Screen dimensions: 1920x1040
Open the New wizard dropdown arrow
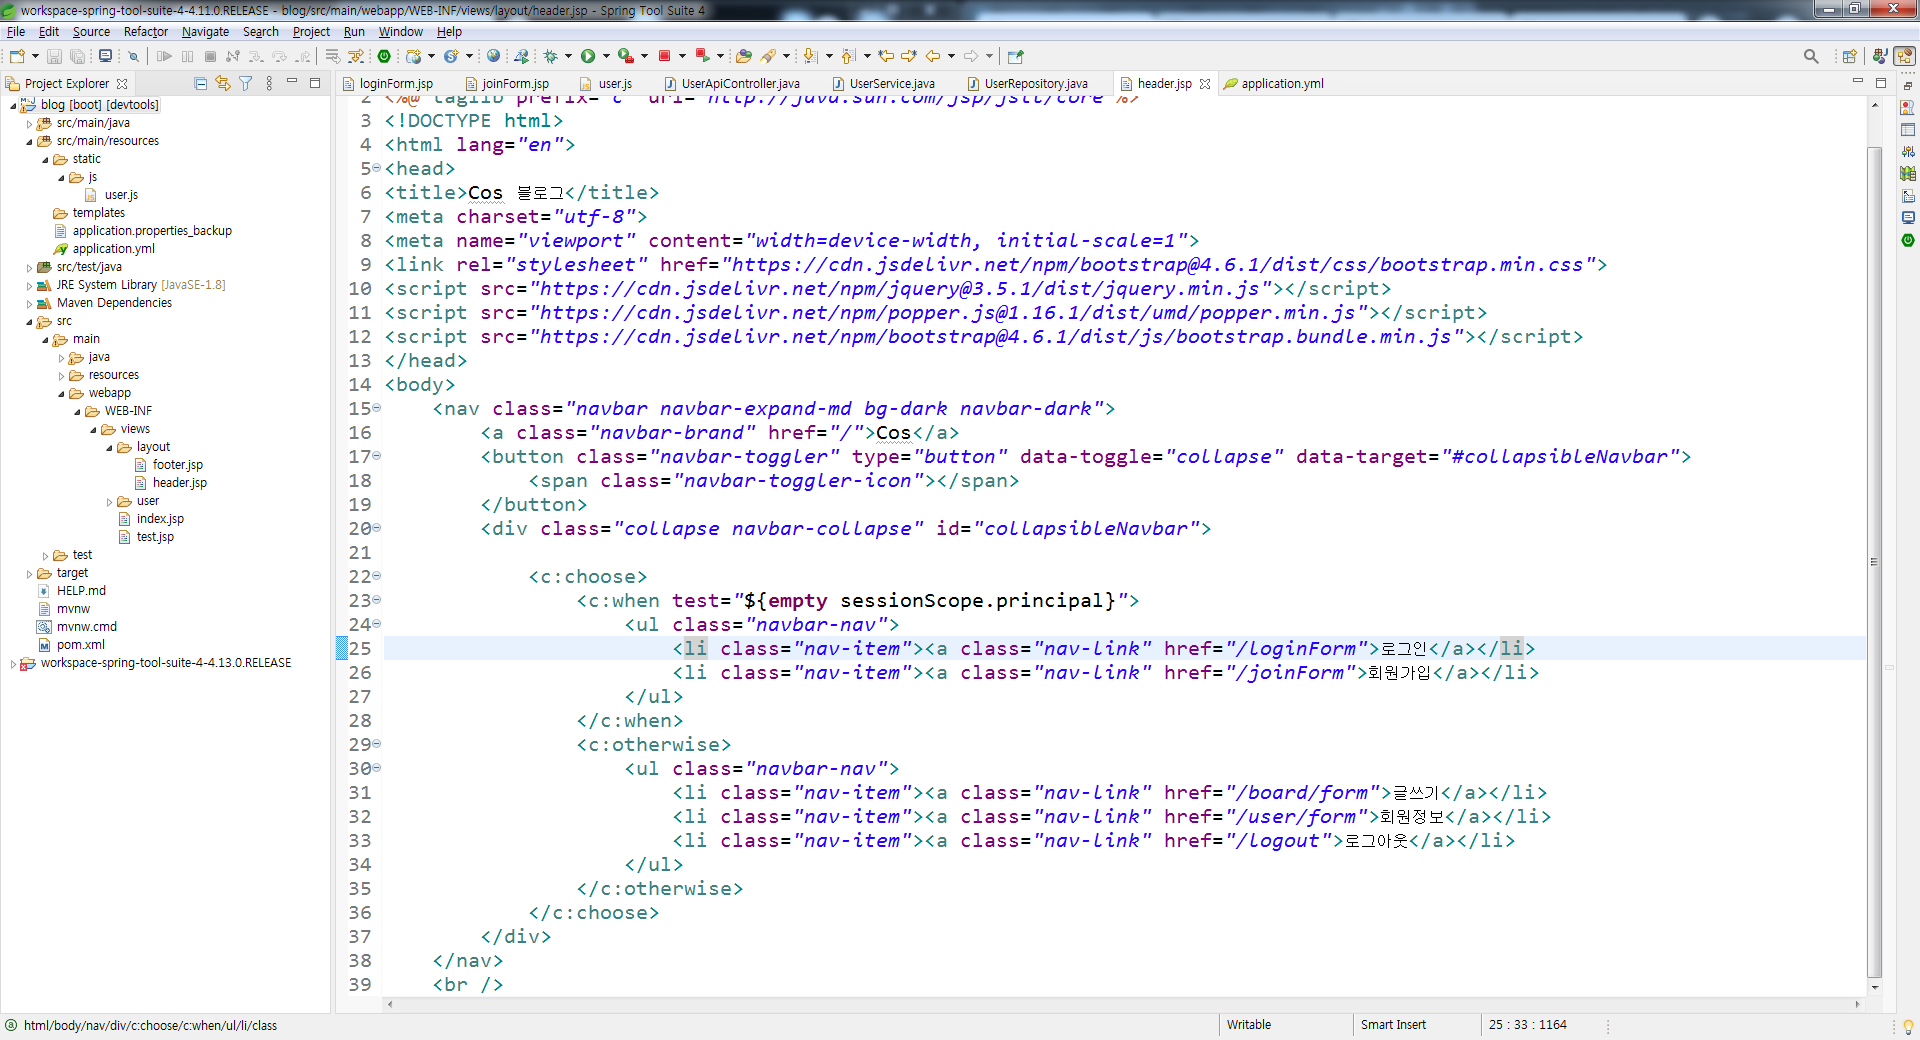35,56
